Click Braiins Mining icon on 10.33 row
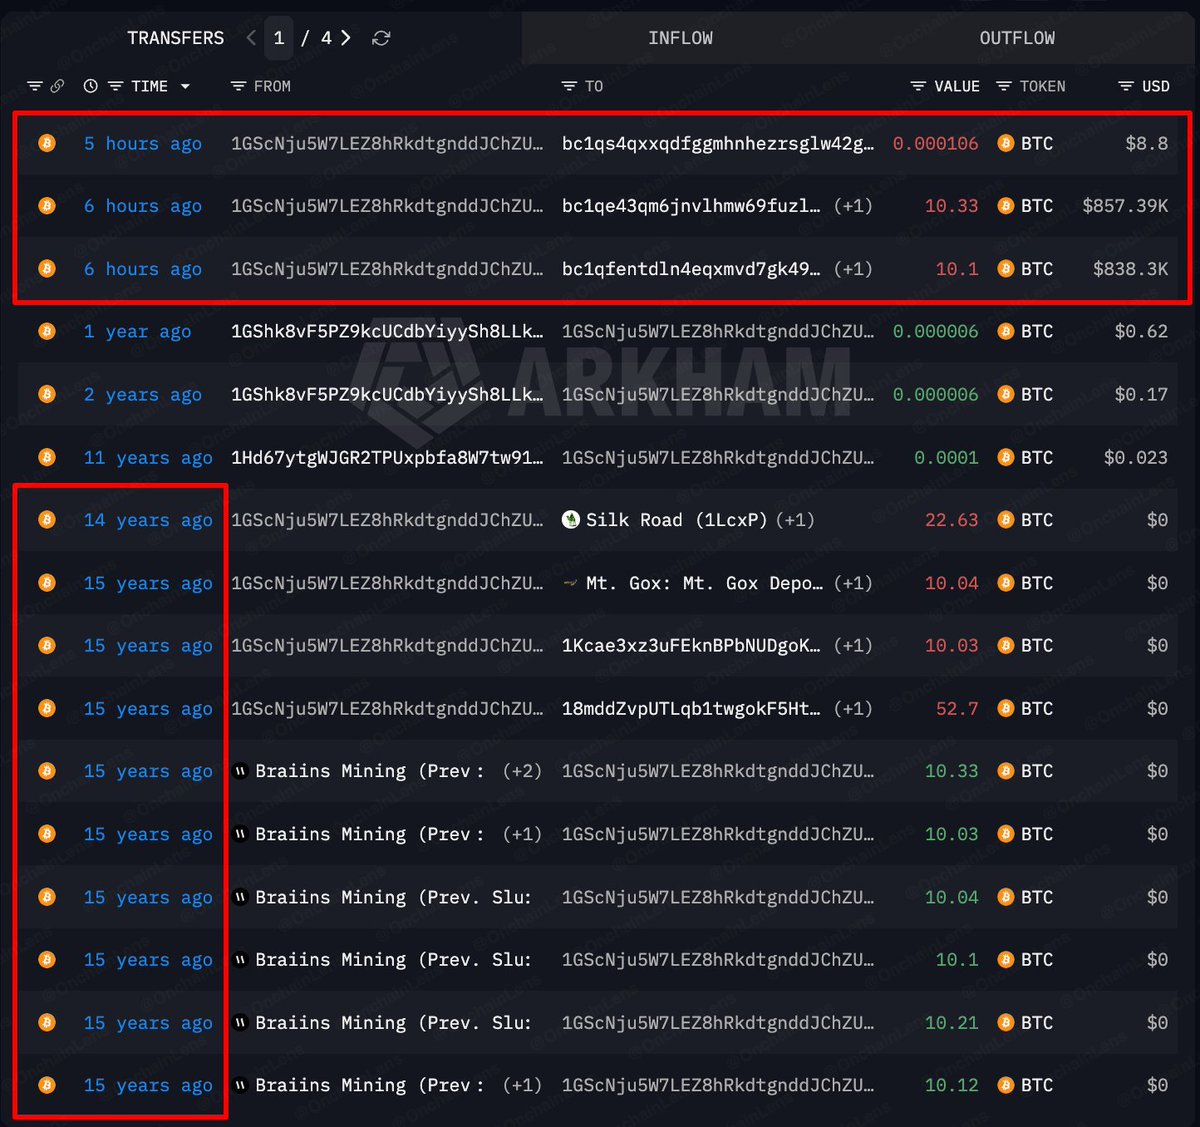This screenshot has height=1127, width=1200. 240,771
